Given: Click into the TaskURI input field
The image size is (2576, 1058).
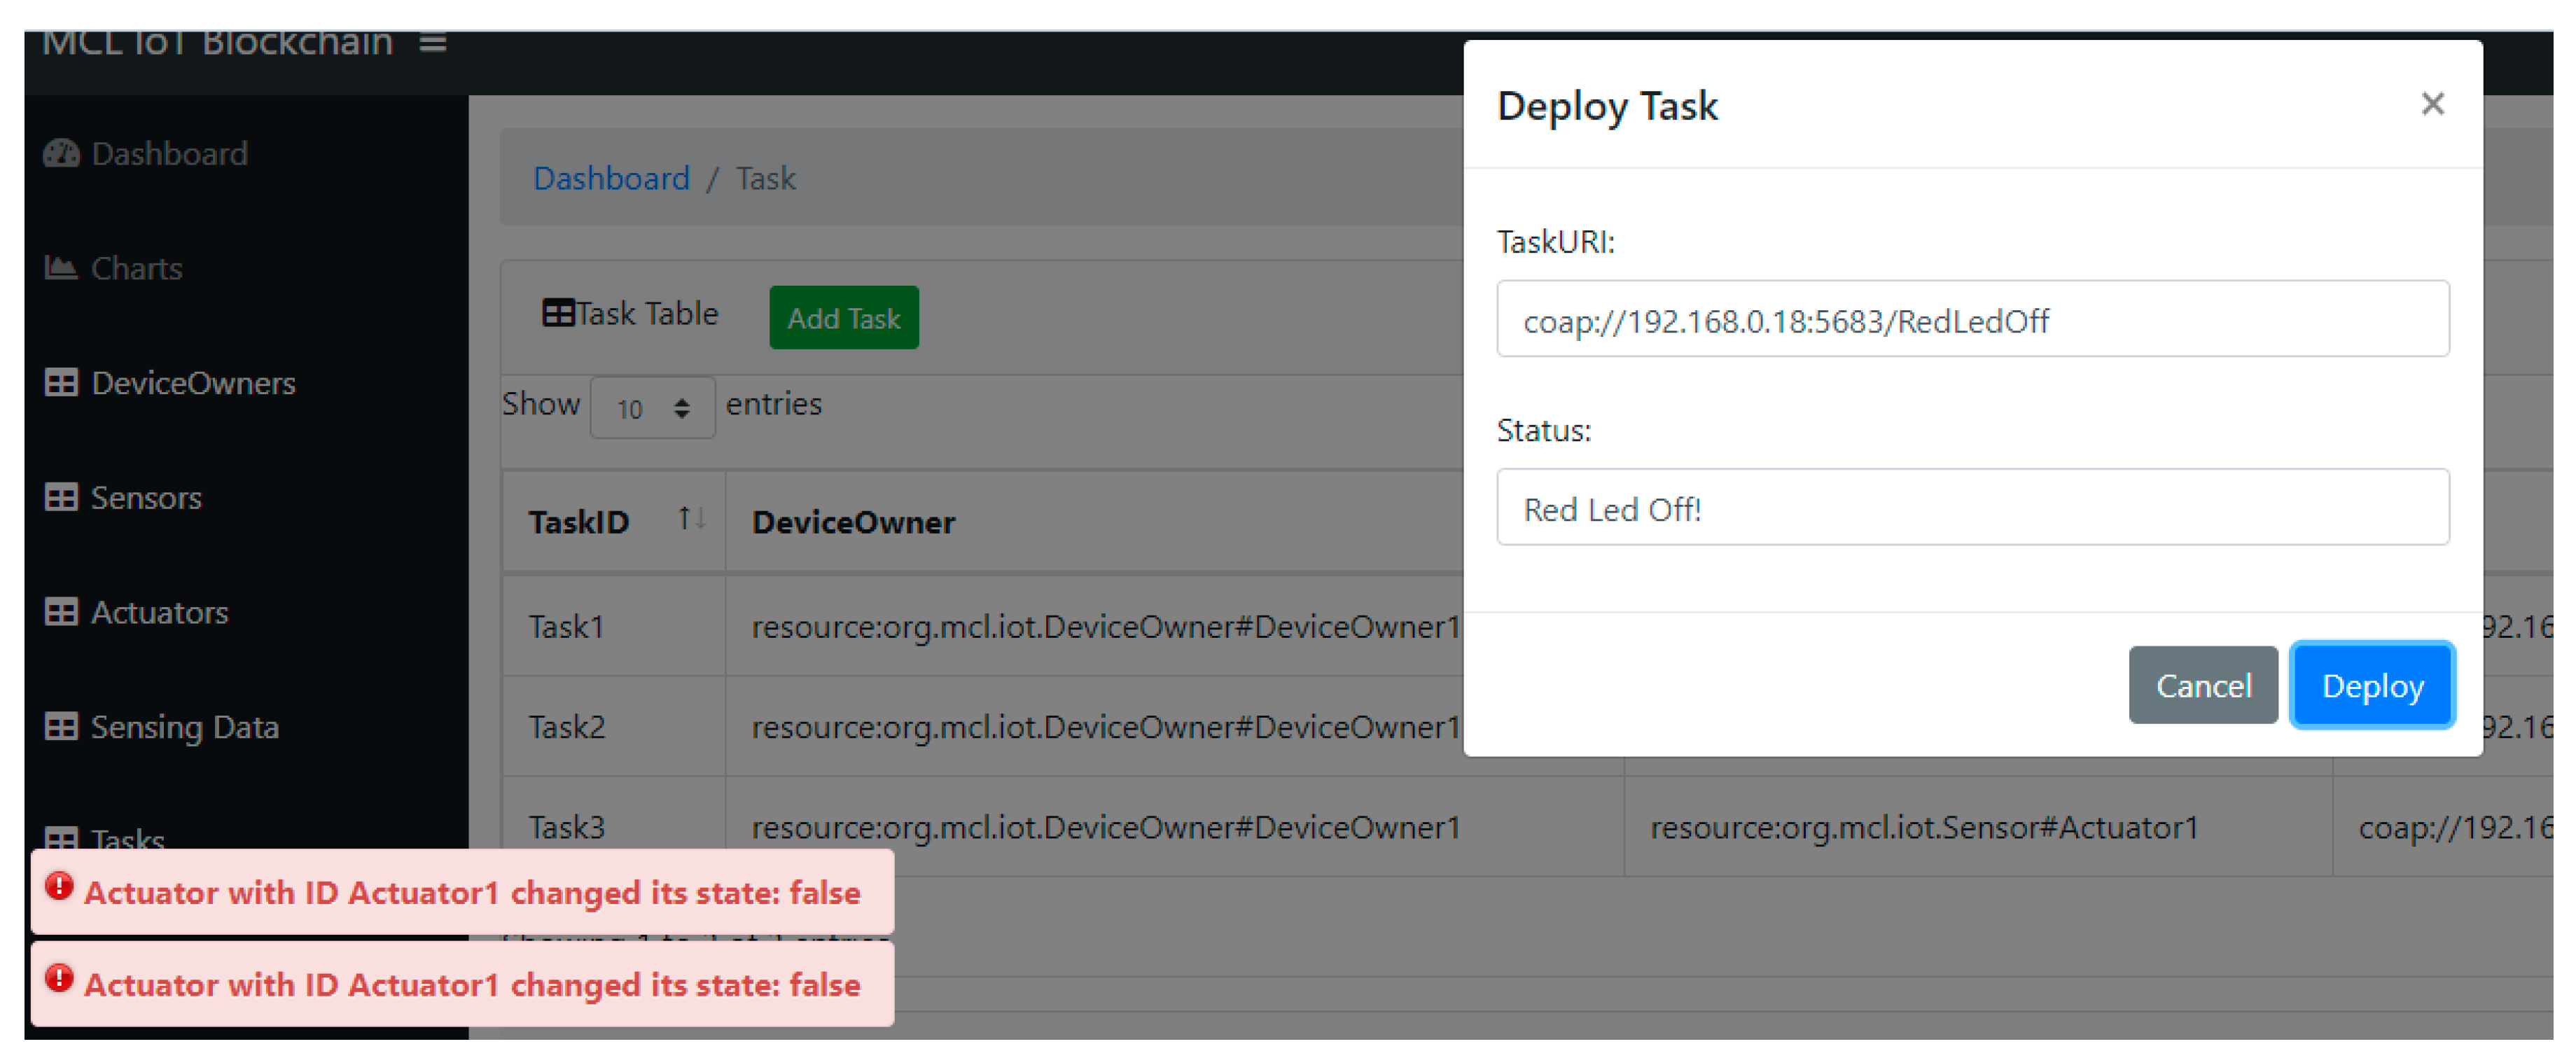Looking at the screenshot, I should (x=1971, y=320).
